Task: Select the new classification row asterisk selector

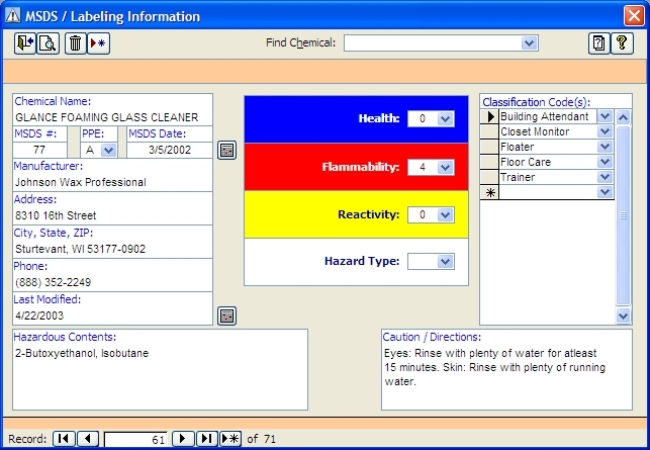Action: 490,192
